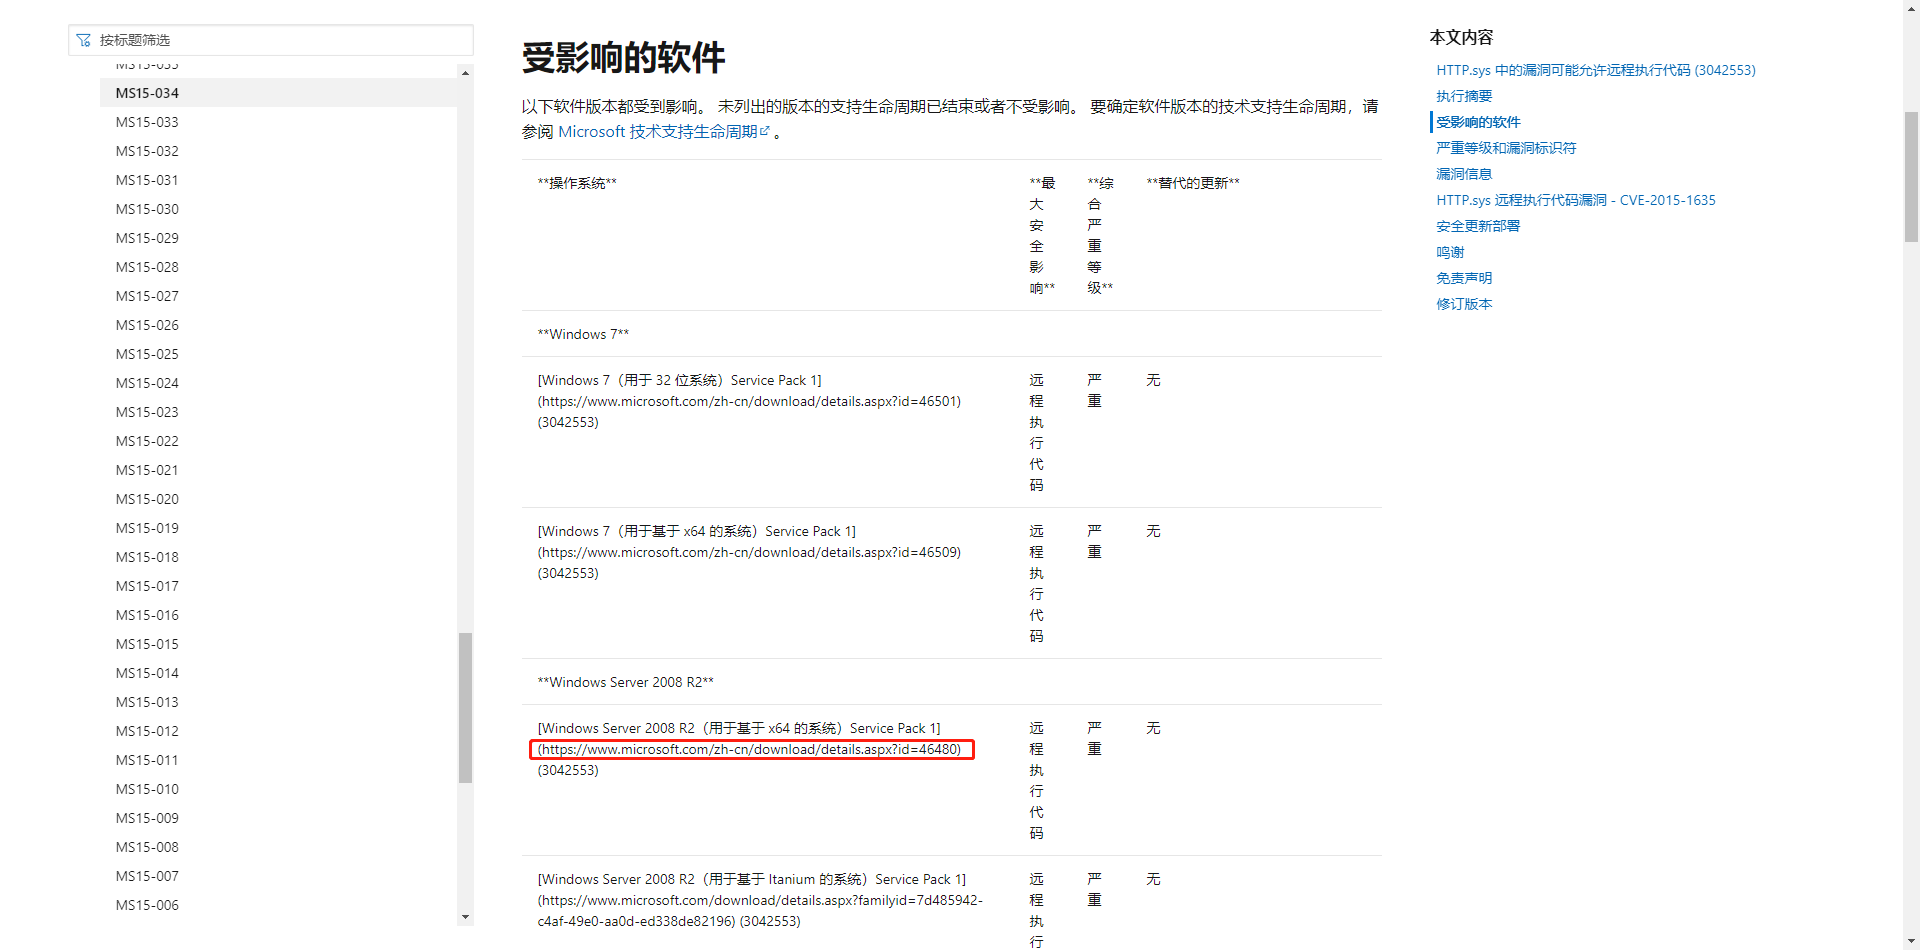The image size is (1920, 950).
Task: Open 严重等级和漏洞标识符 section link
Action: [1505, 147]
